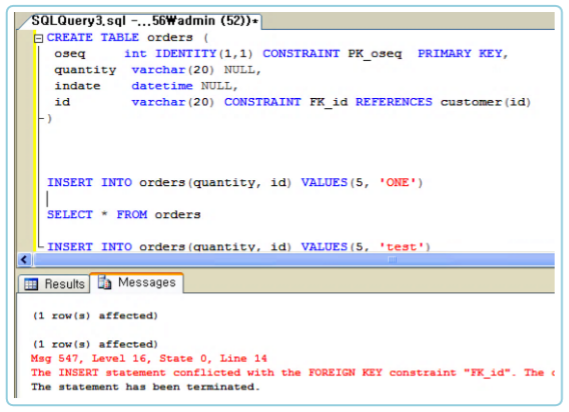
Task: Click the string value 'ONE' in first INSERT
Action: (397, 182)
